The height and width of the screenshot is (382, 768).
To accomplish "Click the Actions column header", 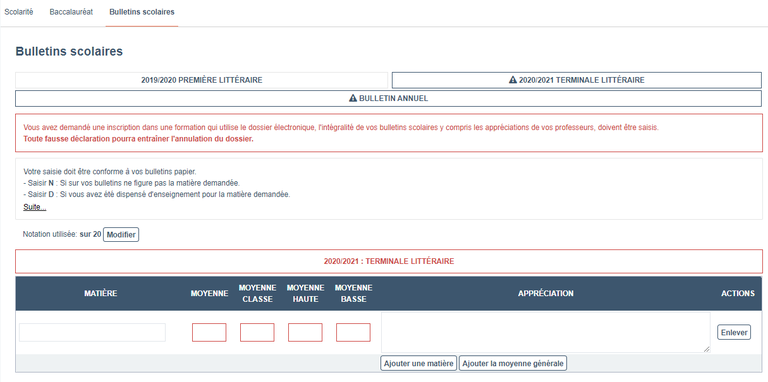I will point(738,293).
